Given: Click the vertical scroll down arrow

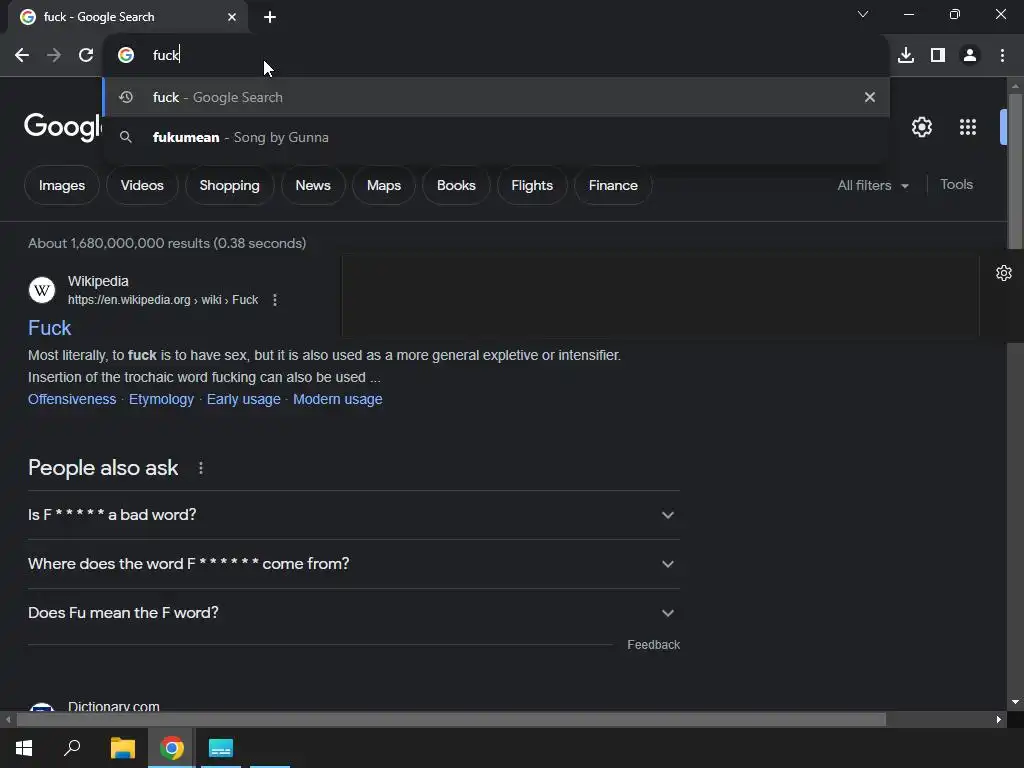Looking at the screenshot, I should 1015,702.
